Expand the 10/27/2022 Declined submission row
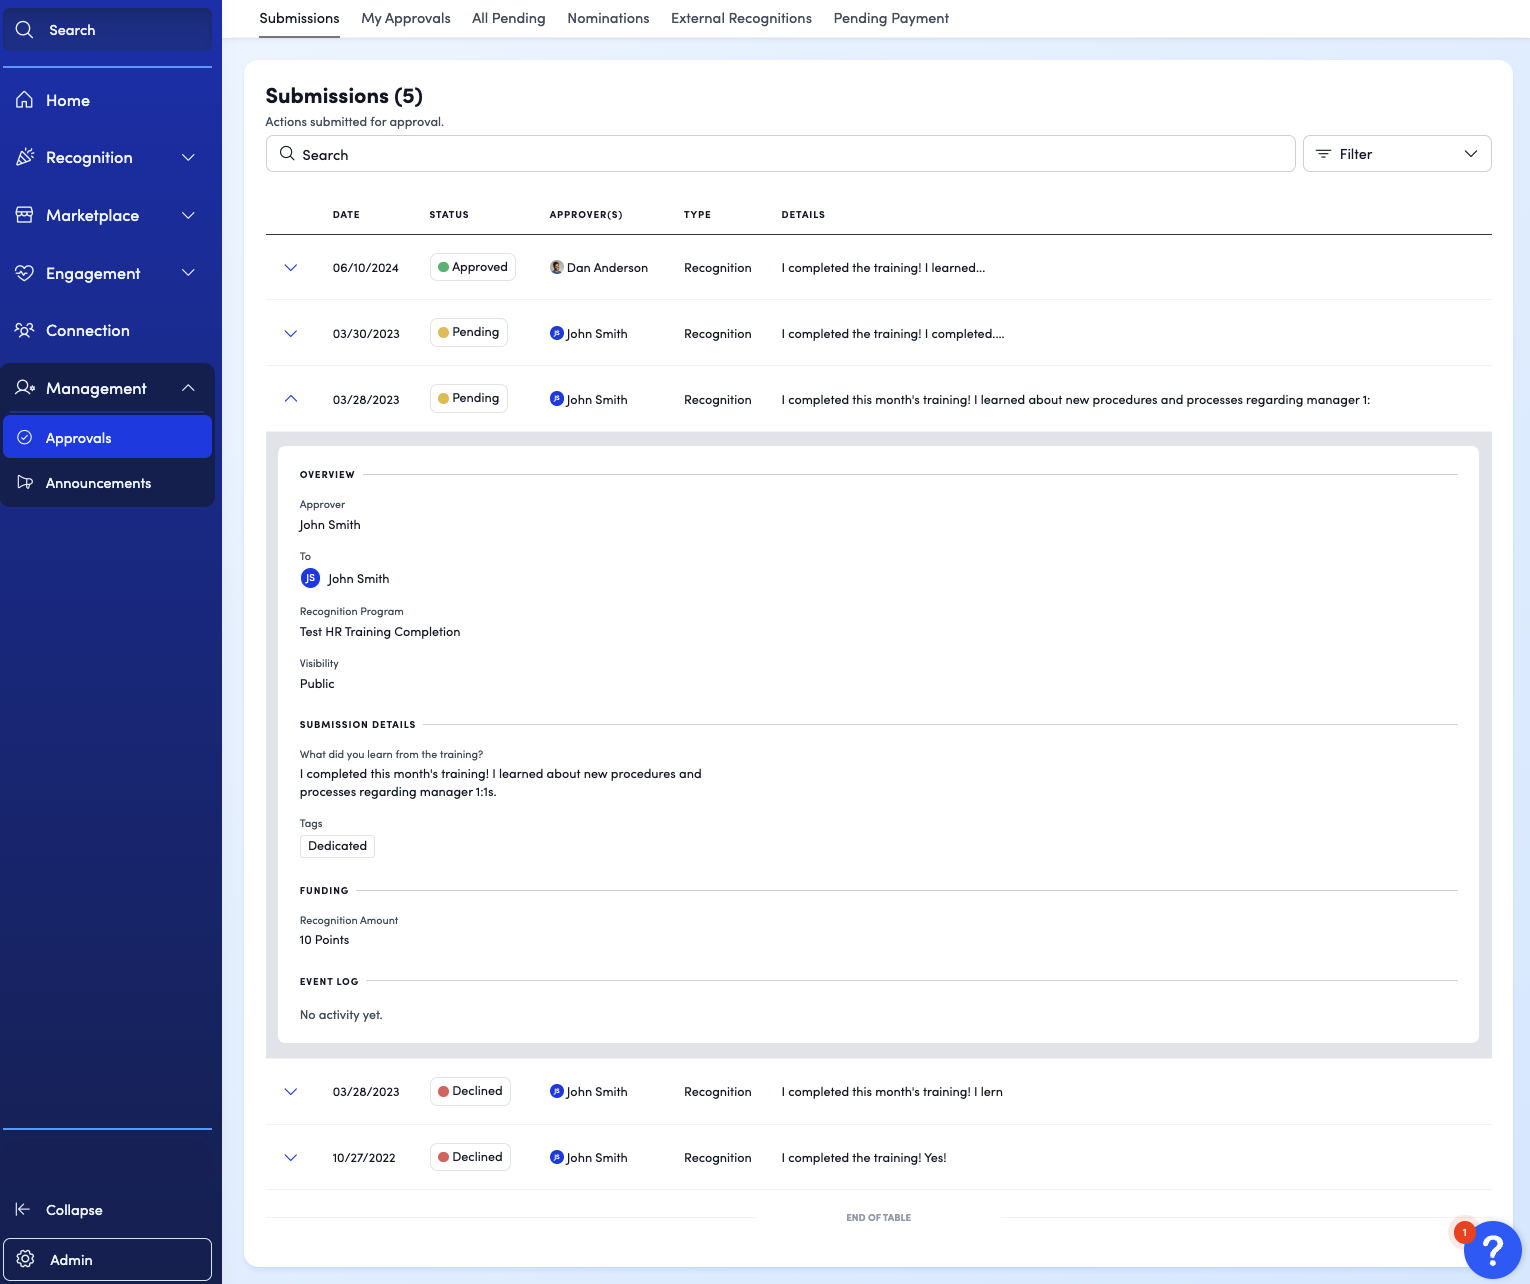This screenshot has width=1530, height=1284. click(291, 1158)
